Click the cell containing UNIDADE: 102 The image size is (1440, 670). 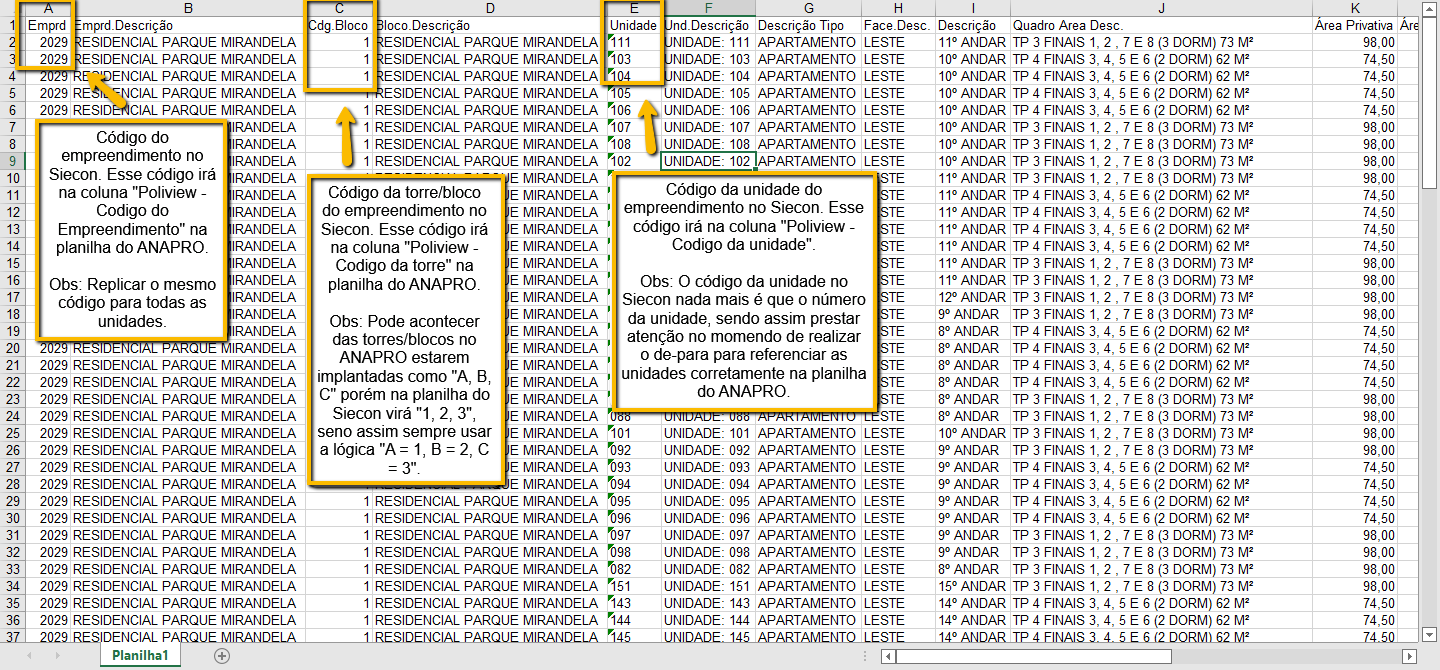[708, 161]
